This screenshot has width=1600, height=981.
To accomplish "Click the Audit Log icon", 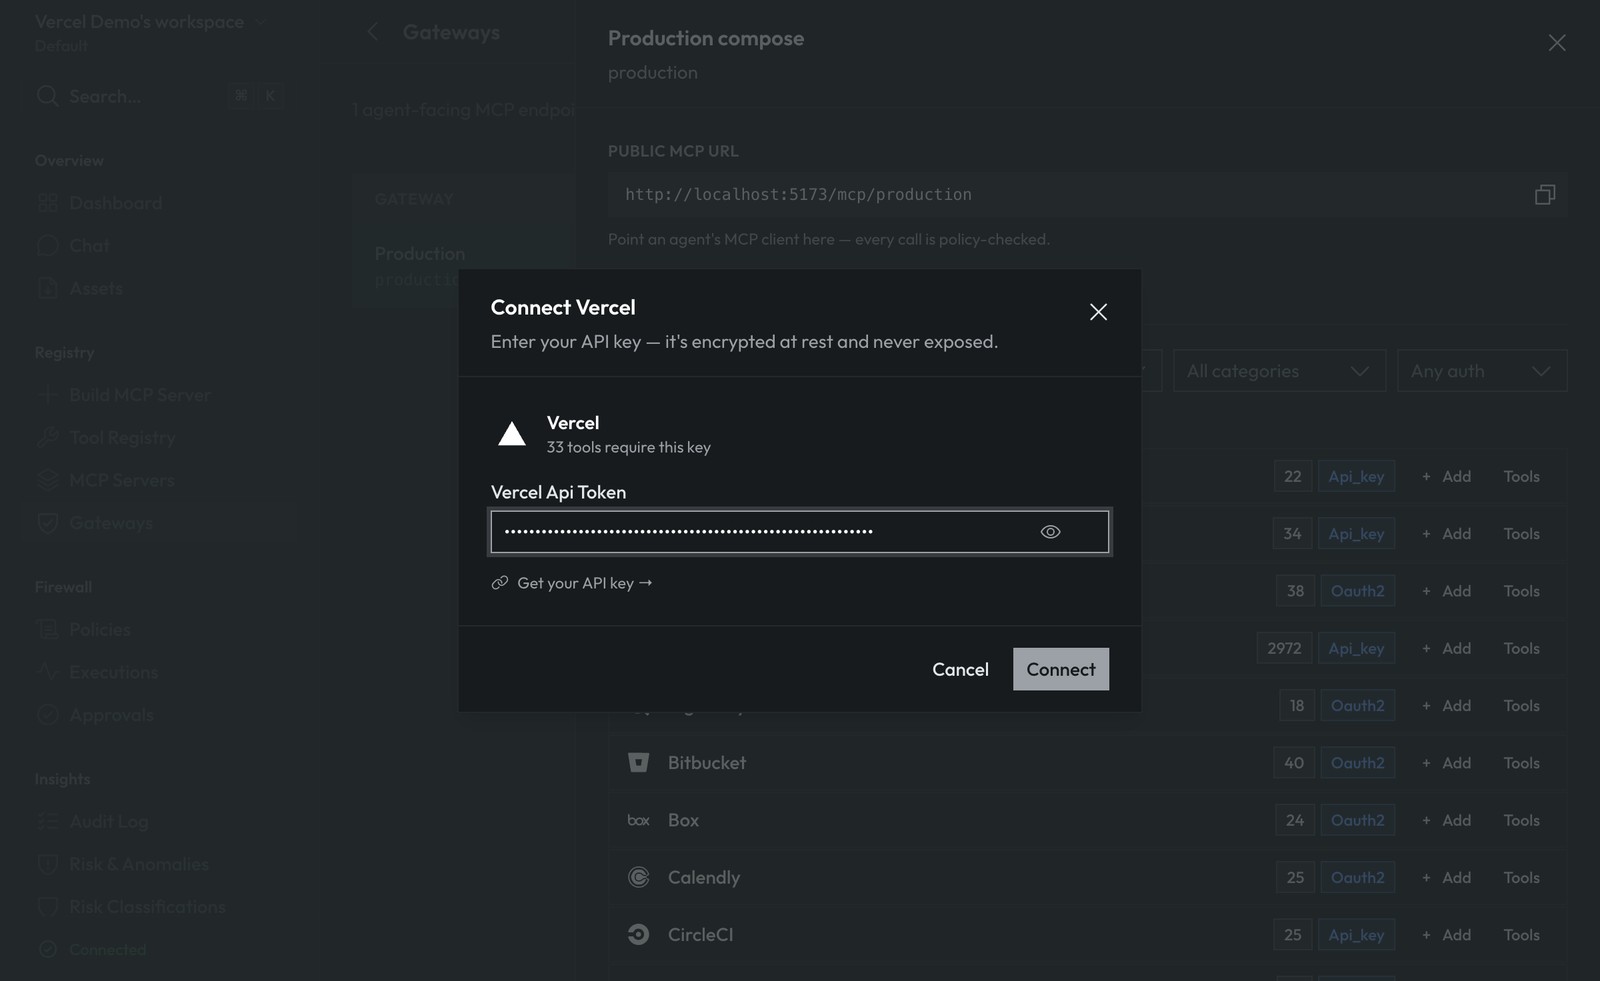I will pyautogui.click(x=48, y=822).
